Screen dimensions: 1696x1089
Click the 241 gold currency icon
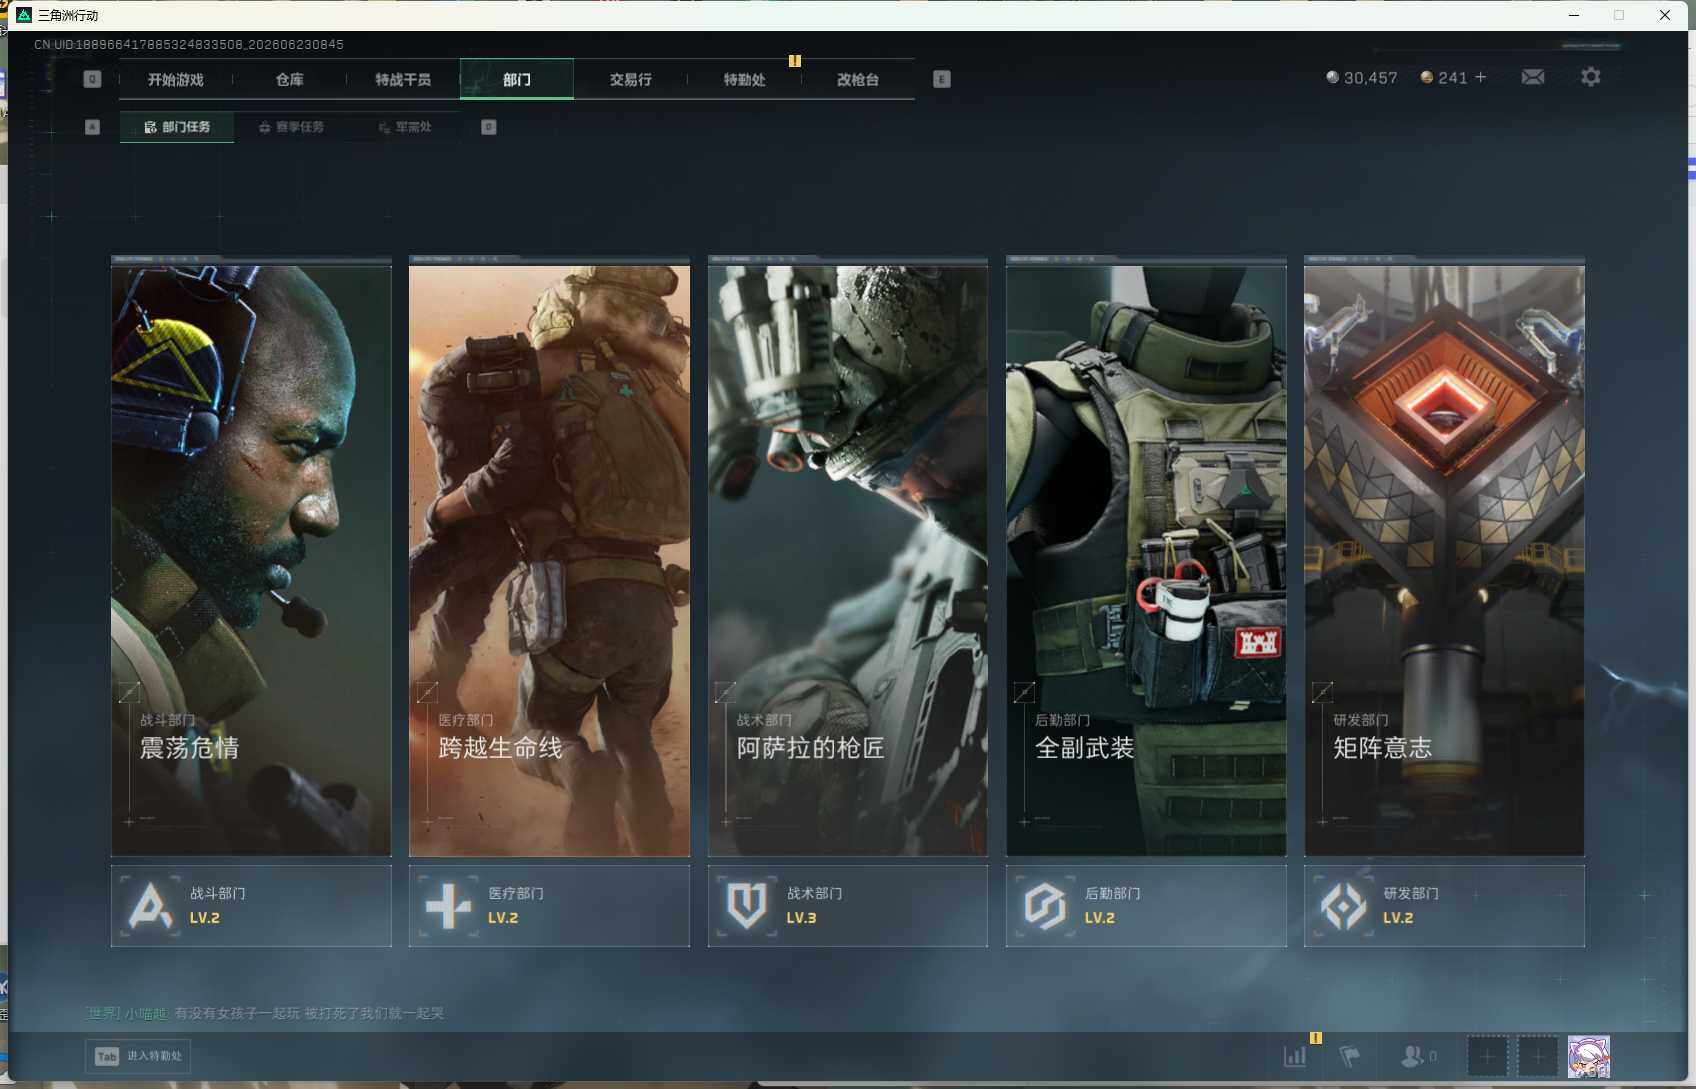click(1427, 77)
